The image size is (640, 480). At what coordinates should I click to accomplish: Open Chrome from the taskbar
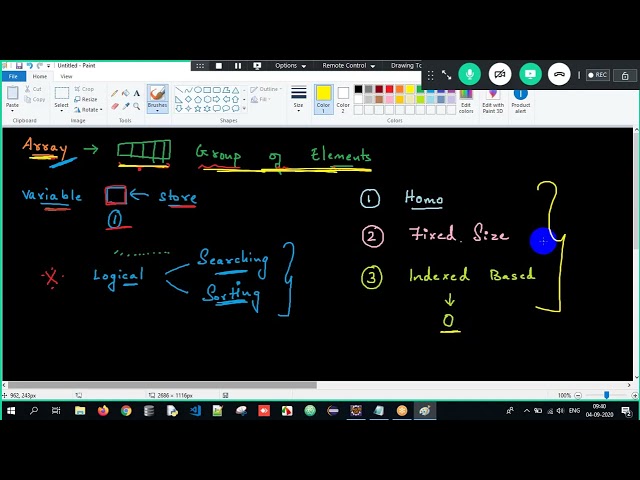point(126,411)
